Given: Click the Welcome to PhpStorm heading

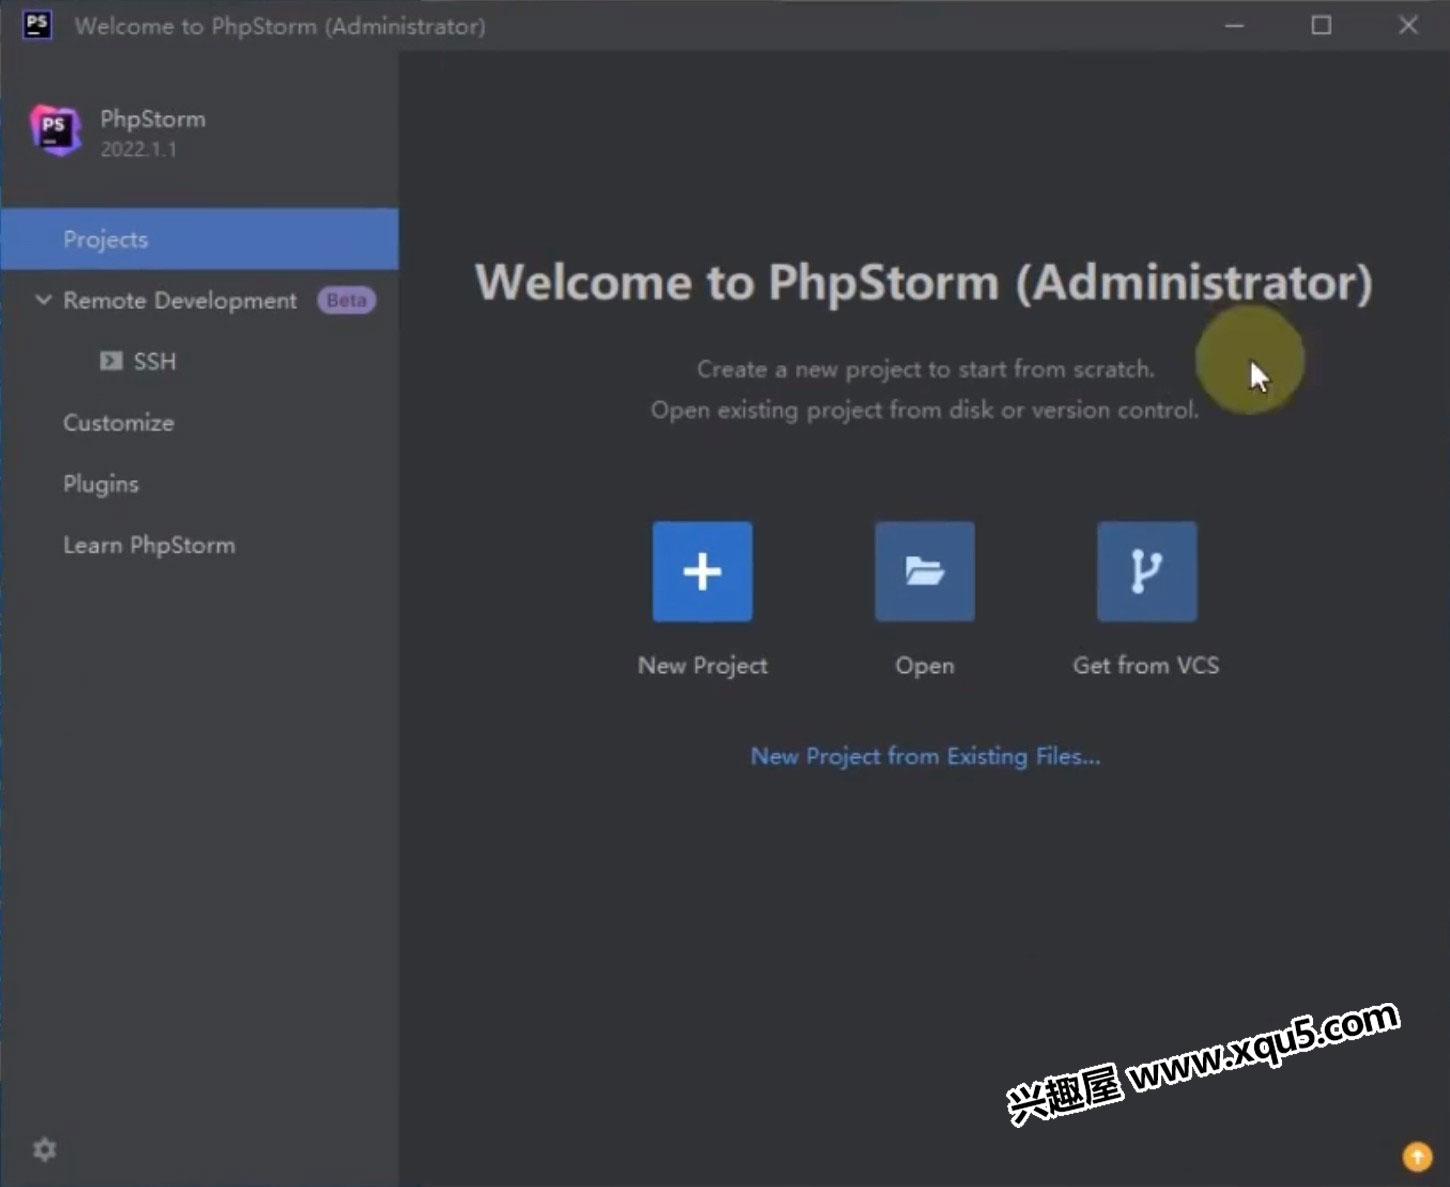Looking at the screenshot, I should click(x=923, y=282).
